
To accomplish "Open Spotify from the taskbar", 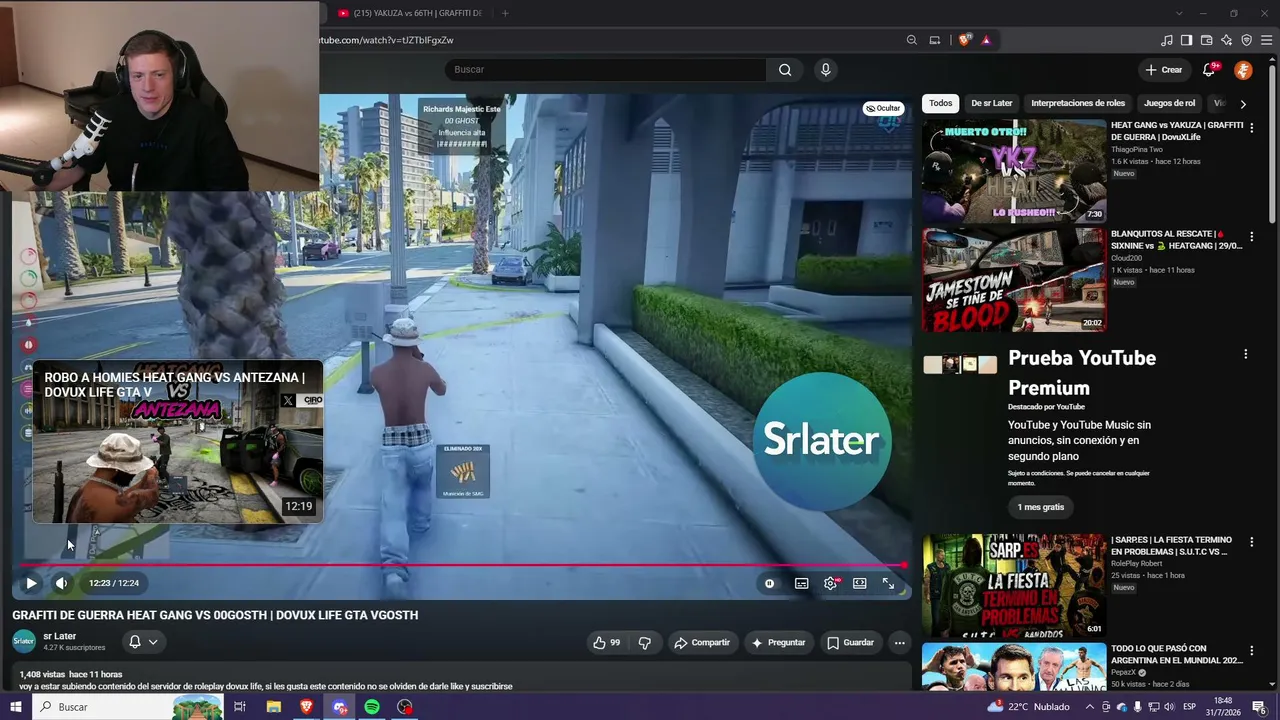I will 372,707.
